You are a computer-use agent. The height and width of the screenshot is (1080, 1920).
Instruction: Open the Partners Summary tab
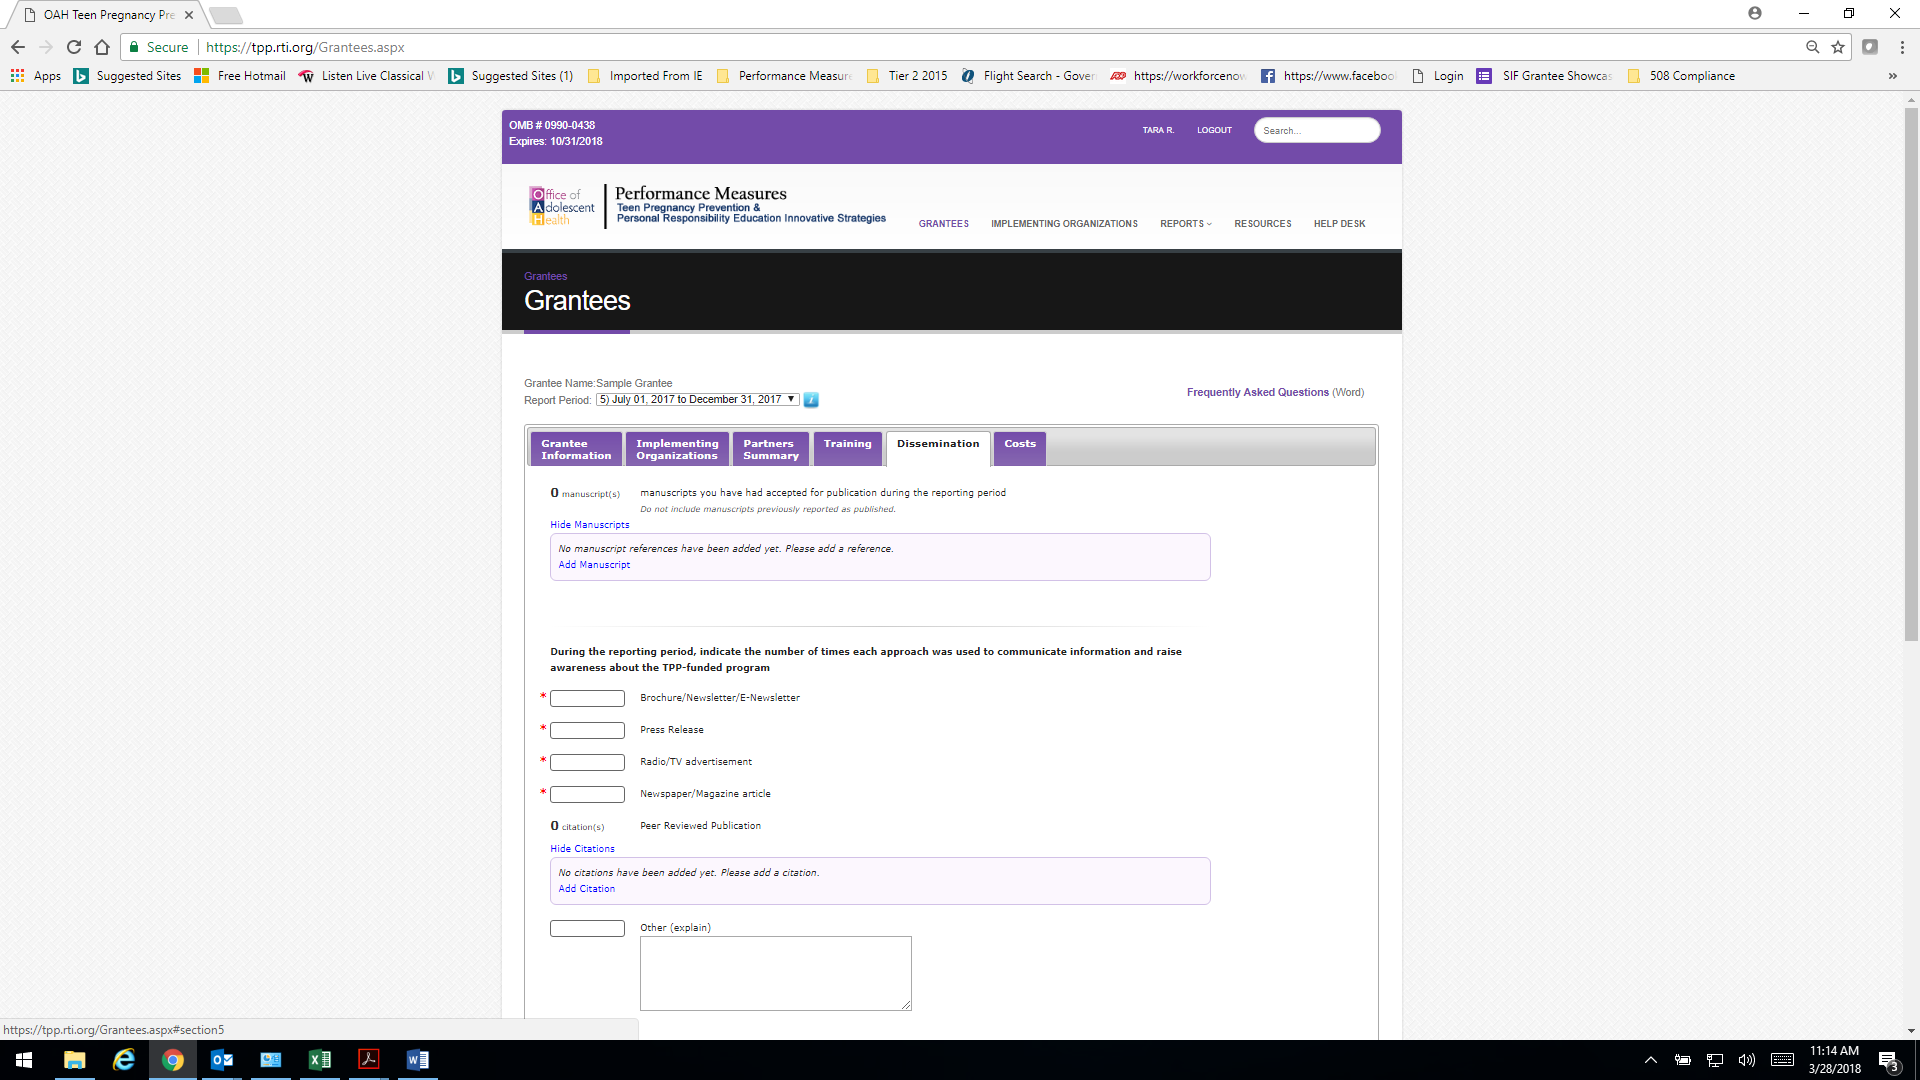click(x=770, y=449)
